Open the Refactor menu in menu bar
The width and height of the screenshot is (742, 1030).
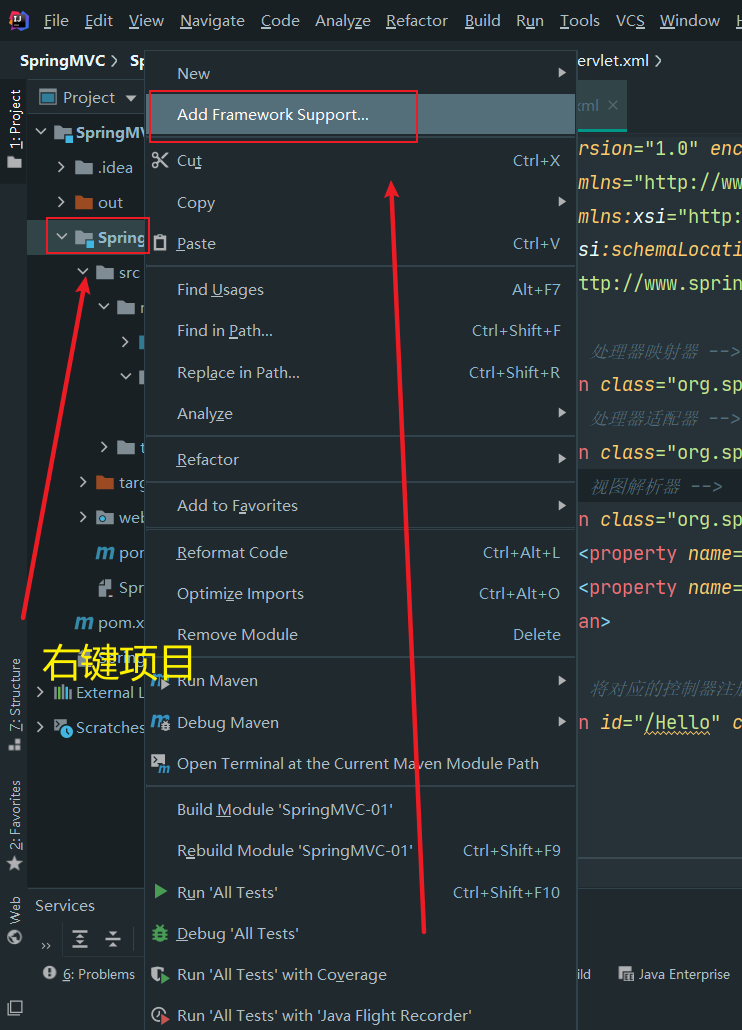(417, 21)
